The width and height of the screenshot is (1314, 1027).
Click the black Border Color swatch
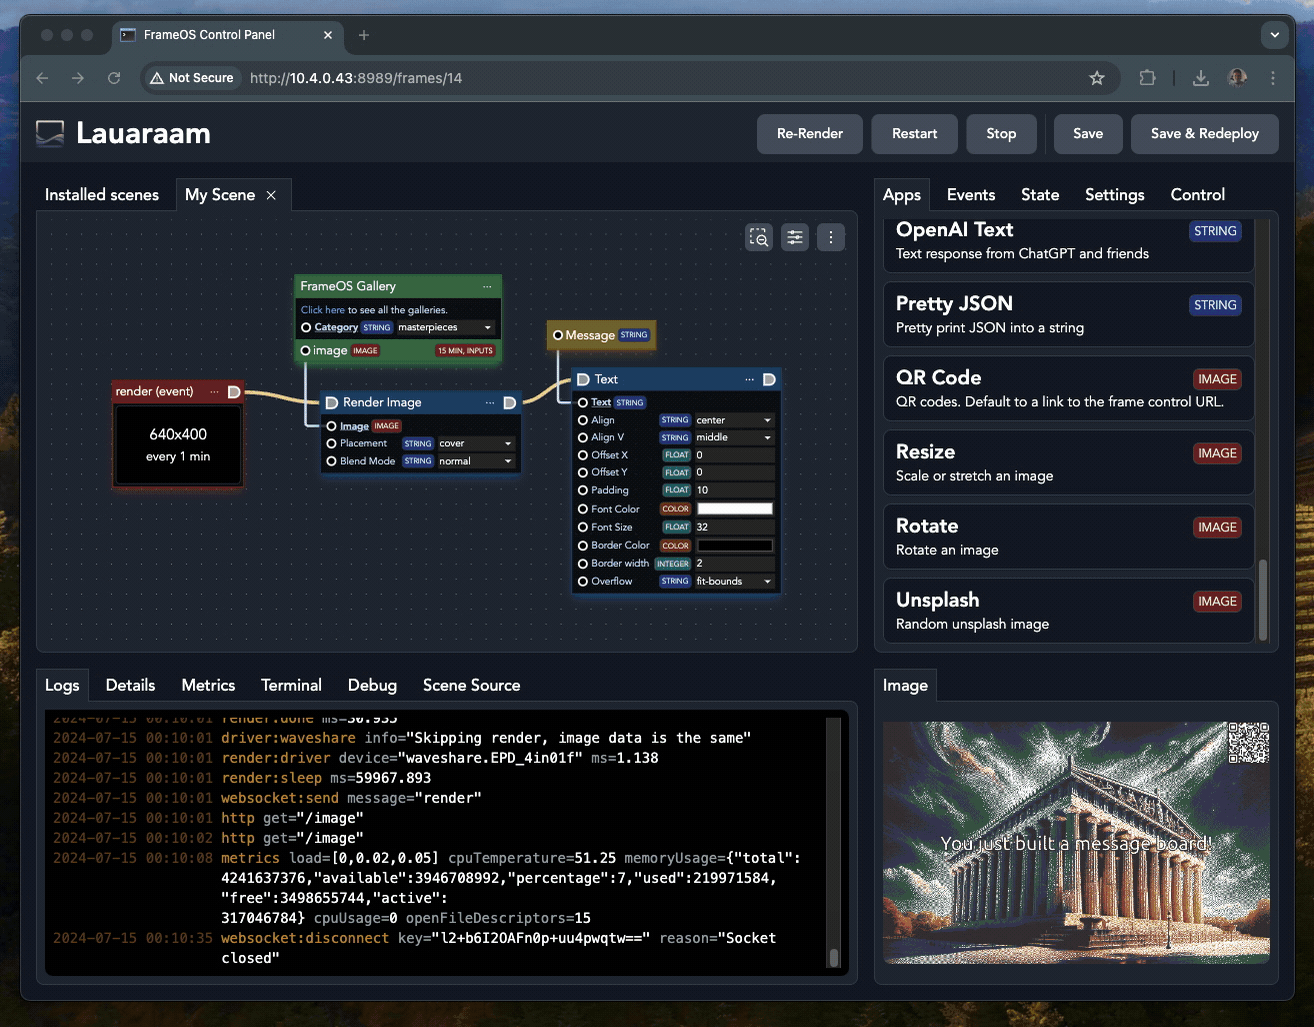point(735,546)
